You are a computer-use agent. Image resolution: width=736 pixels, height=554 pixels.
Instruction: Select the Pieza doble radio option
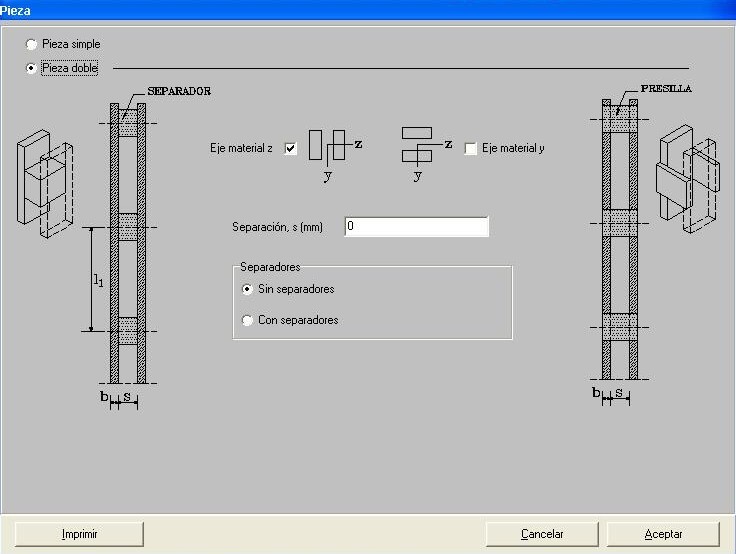pos(32,68)
